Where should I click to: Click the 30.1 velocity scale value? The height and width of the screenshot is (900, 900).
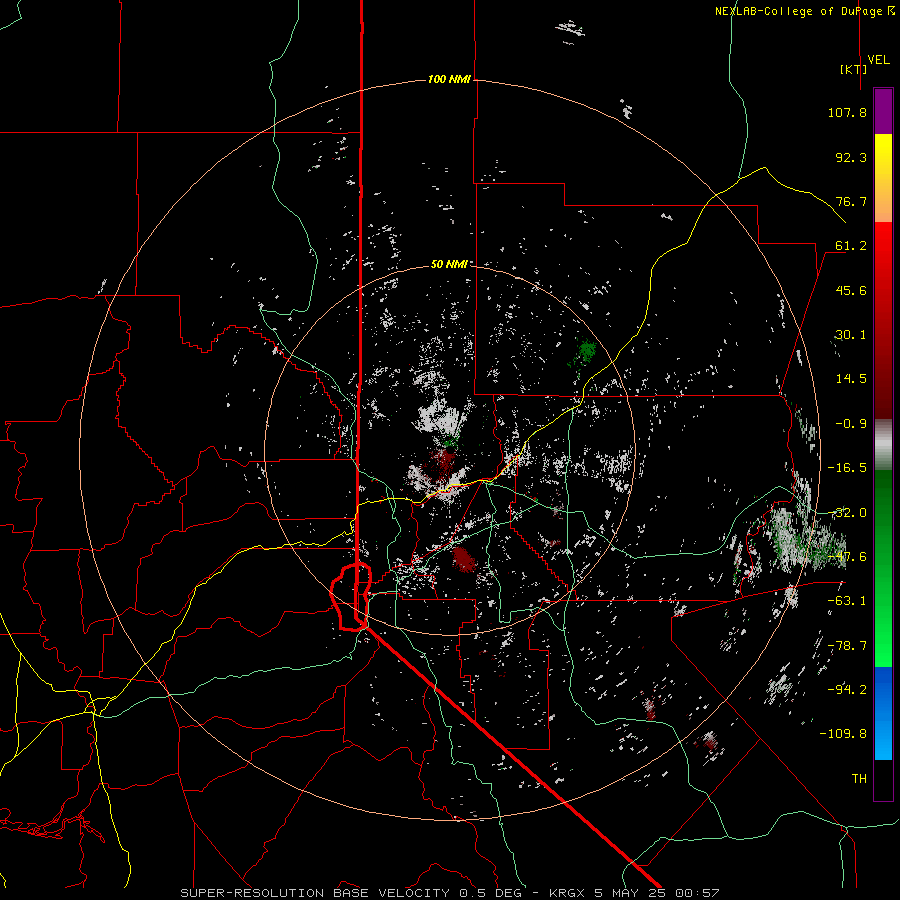[x=851, y=335]
